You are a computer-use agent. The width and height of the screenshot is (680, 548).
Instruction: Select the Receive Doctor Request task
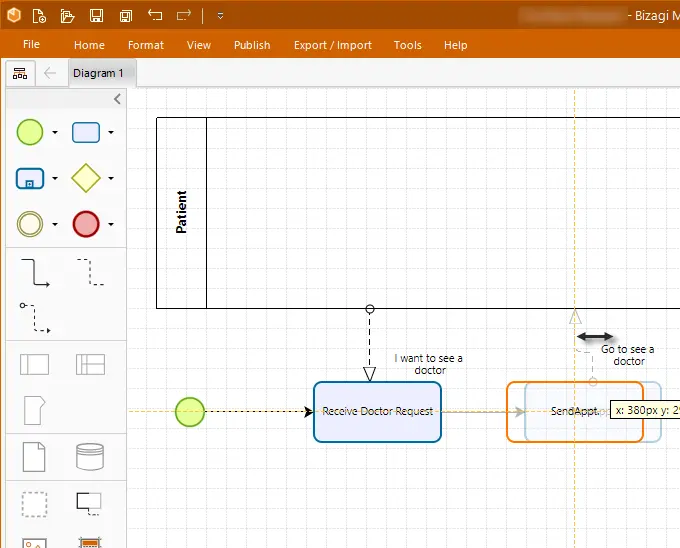377,412
